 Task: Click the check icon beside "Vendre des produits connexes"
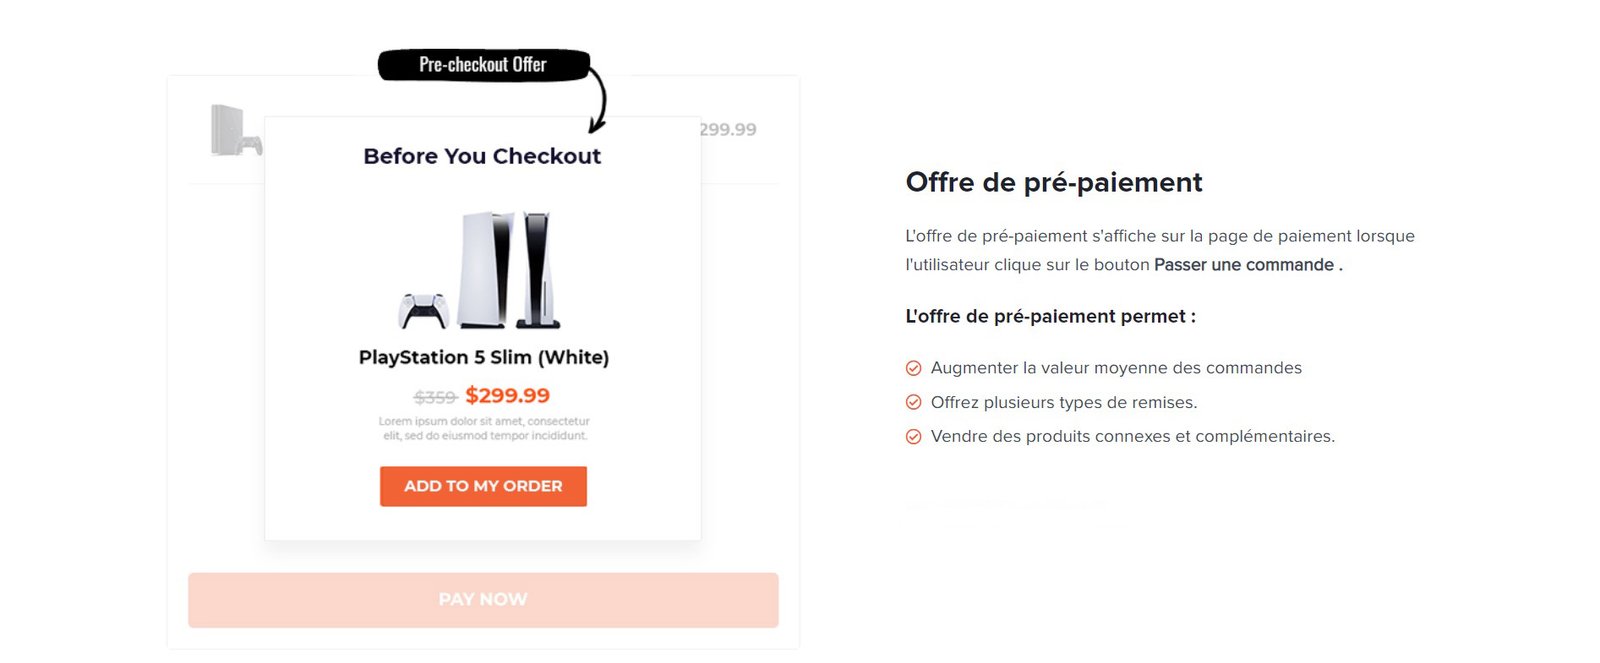coord(913,436)
